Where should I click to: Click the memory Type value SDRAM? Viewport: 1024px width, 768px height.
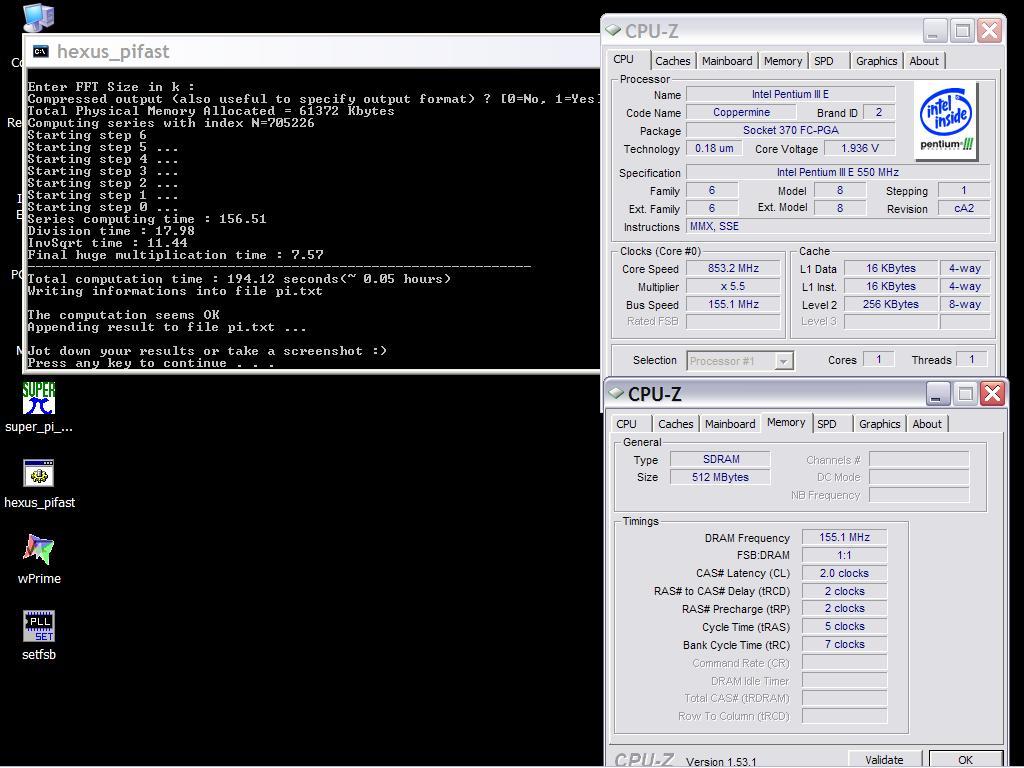pyautogui.click(x=721, y=459)
